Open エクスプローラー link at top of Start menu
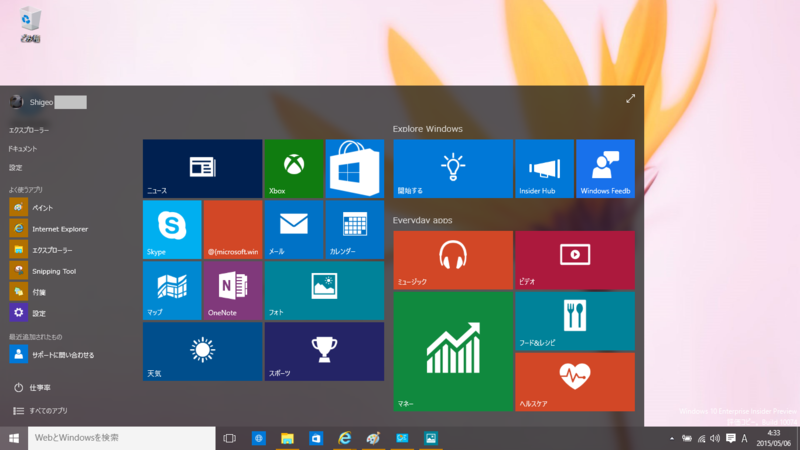The width and height of the screenshot is (800, 450). coord(29,130)
